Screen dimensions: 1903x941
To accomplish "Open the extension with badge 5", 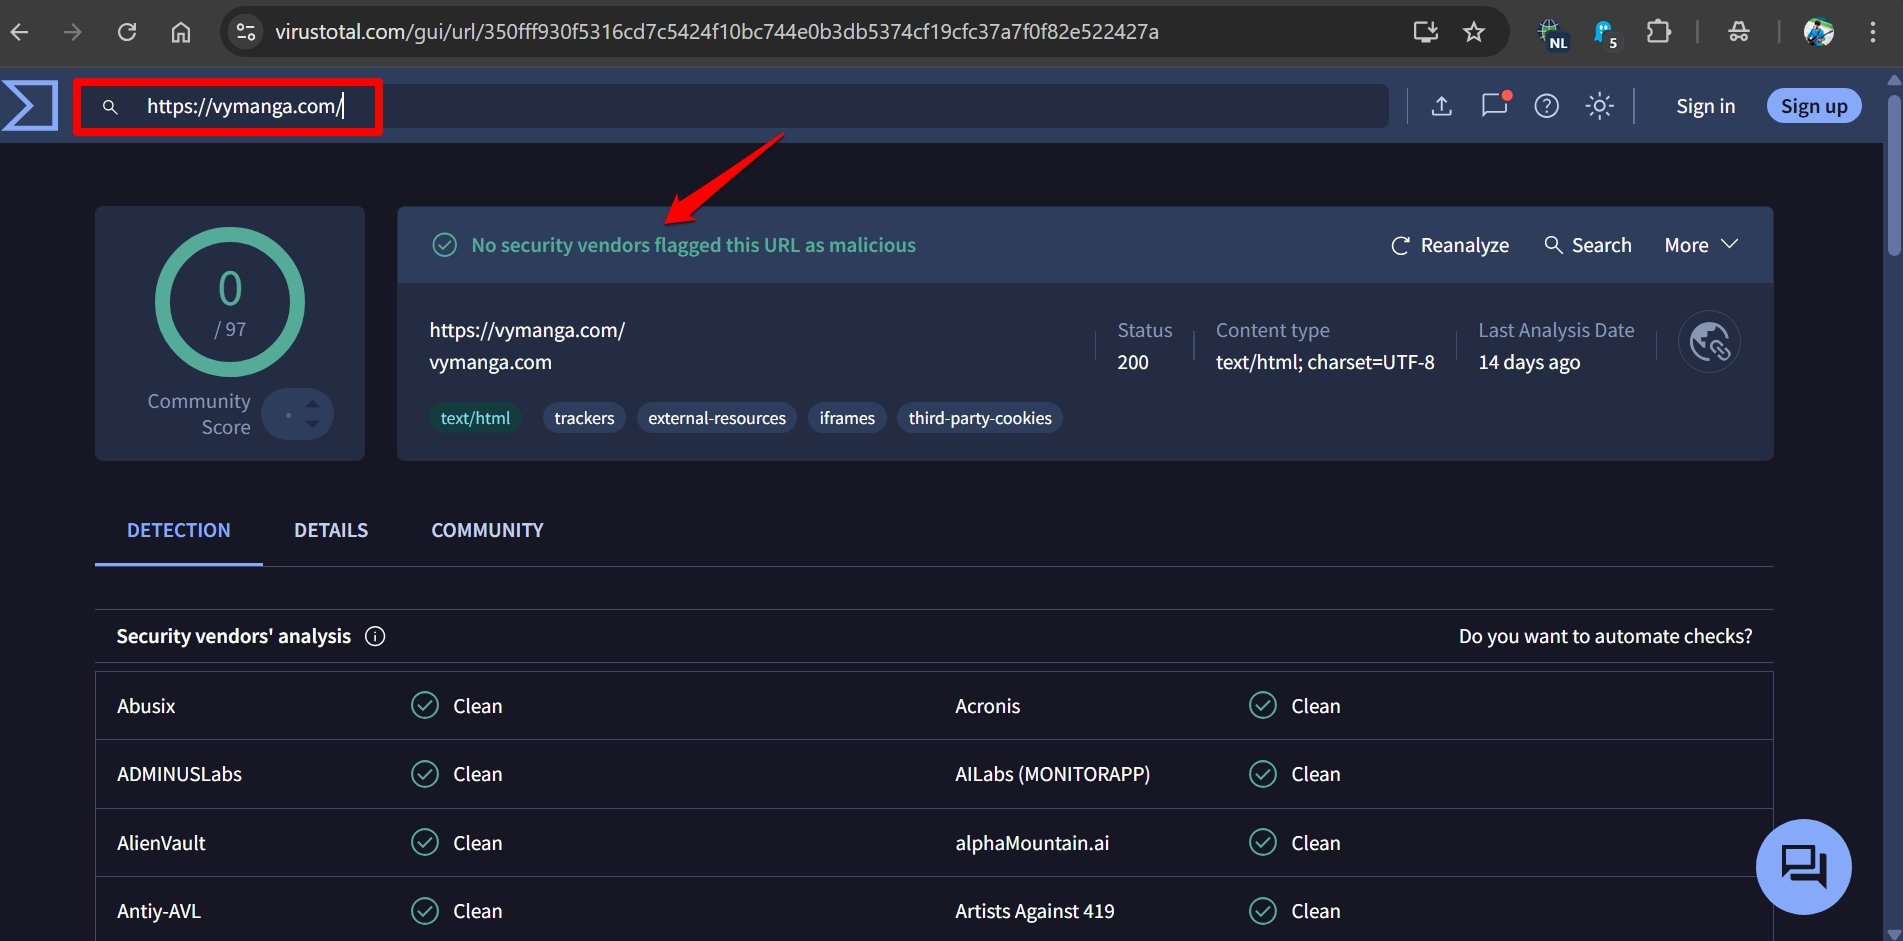I will (1605, 33).
